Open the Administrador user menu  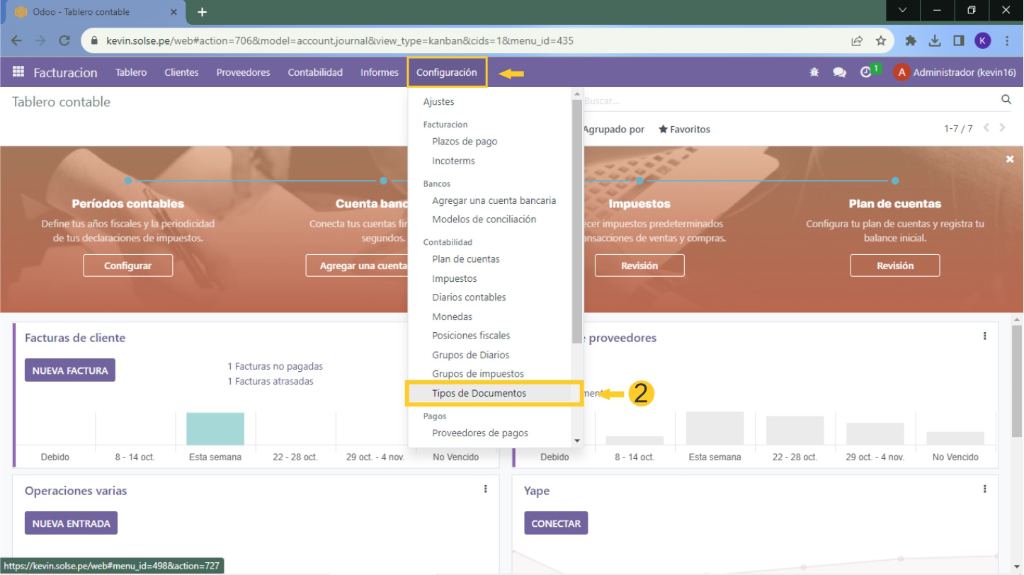click(954, 73)
